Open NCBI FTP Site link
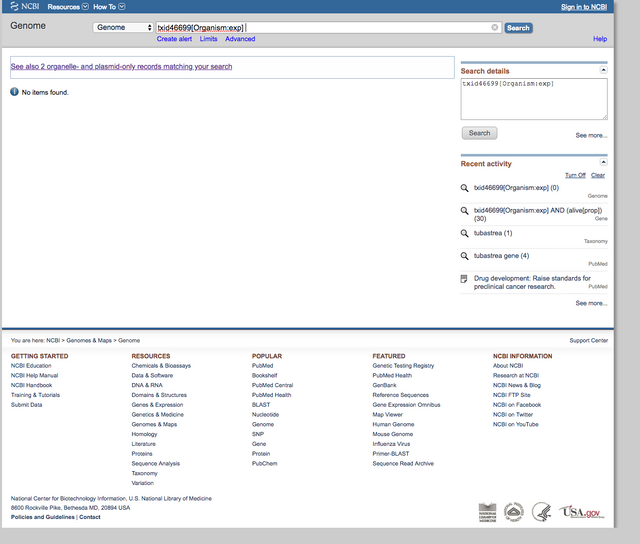Viewport: 640px width, 544px height. click(x=511, y=395)
